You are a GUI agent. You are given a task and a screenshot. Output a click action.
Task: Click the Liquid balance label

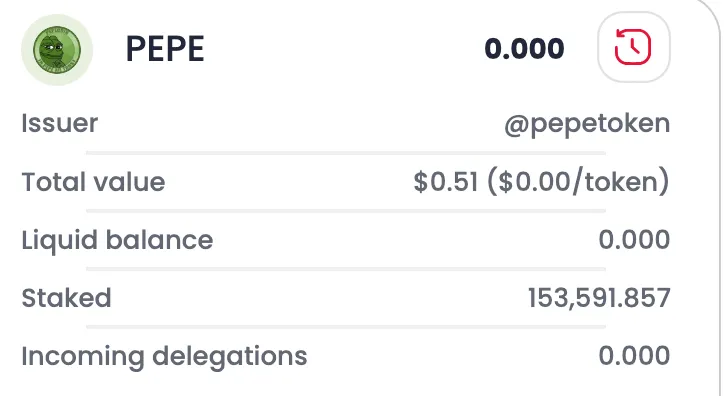point(117,240)
